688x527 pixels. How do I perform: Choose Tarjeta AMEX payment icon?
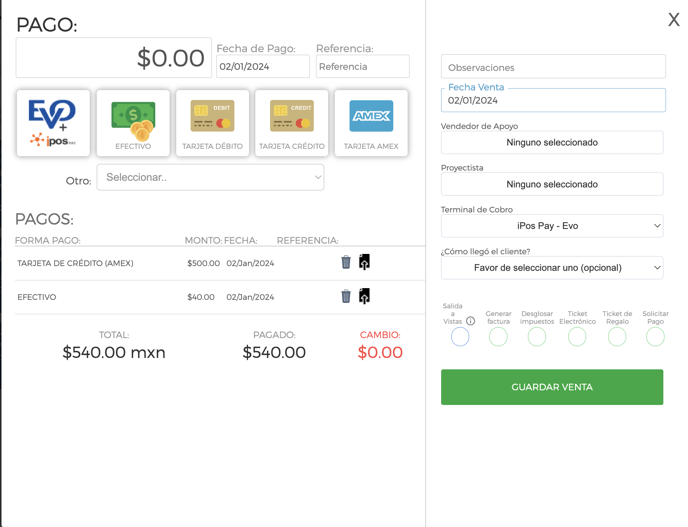[x=371, y=123]
